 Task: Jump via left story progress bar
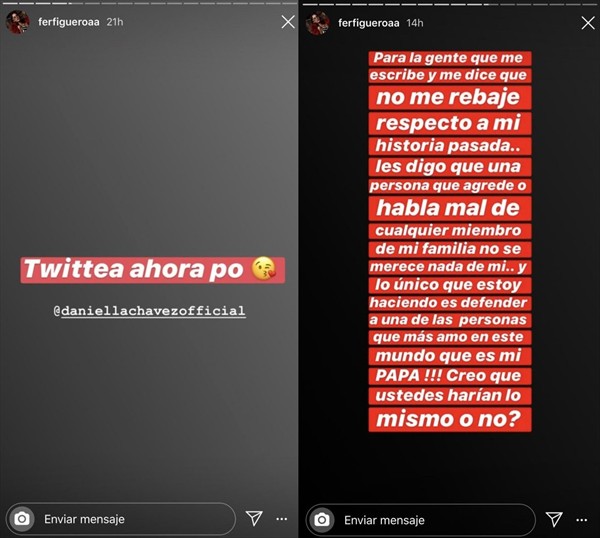(x=149, y=3)
